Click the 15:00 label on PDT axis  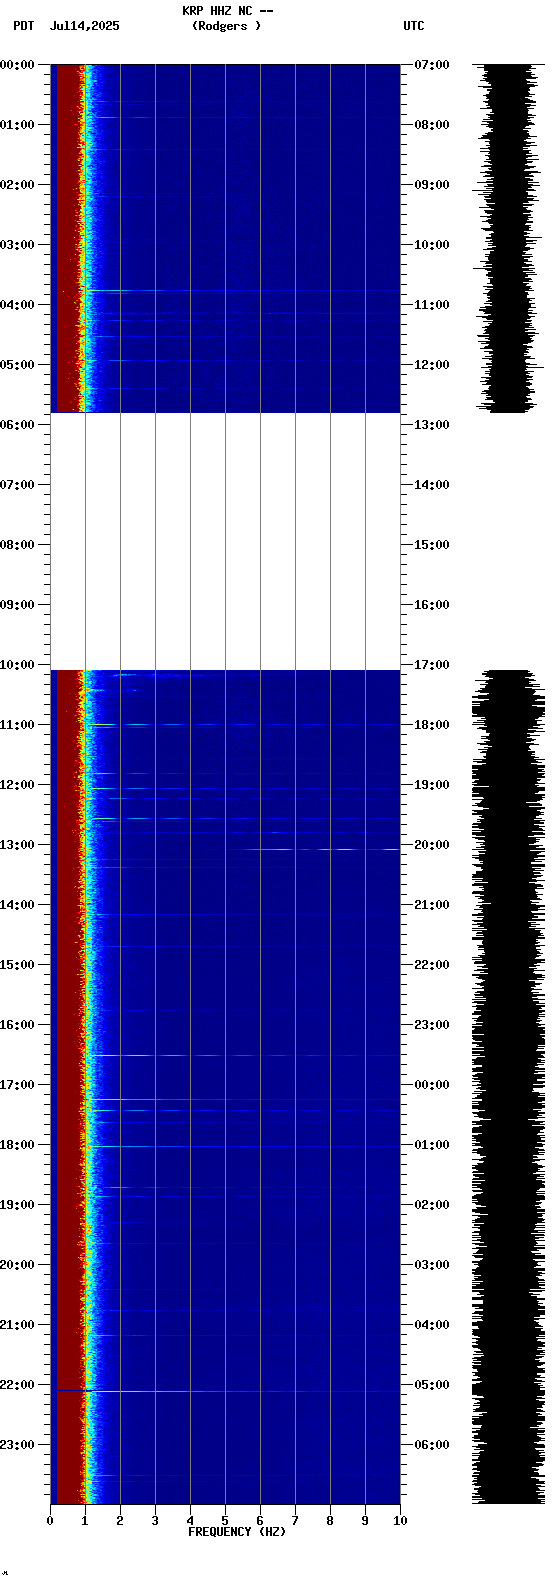pyautogui.click(x=18, y=965)
